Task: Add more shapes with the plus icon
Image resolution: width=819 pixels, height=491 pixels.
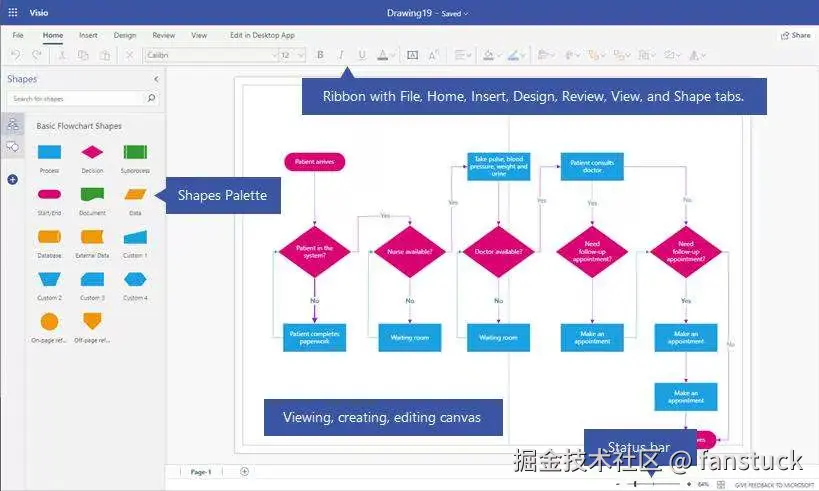Action: point(13,180)
